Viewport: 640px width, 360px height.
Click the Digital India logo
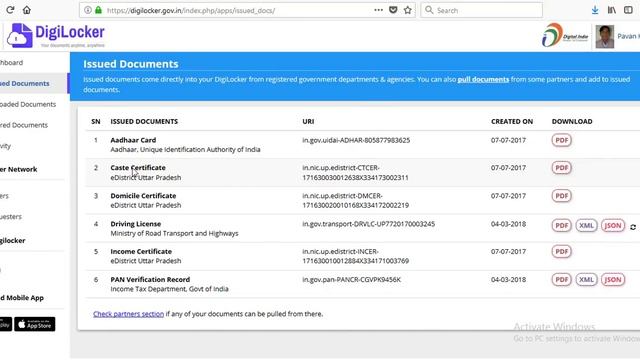coord(565,36)
